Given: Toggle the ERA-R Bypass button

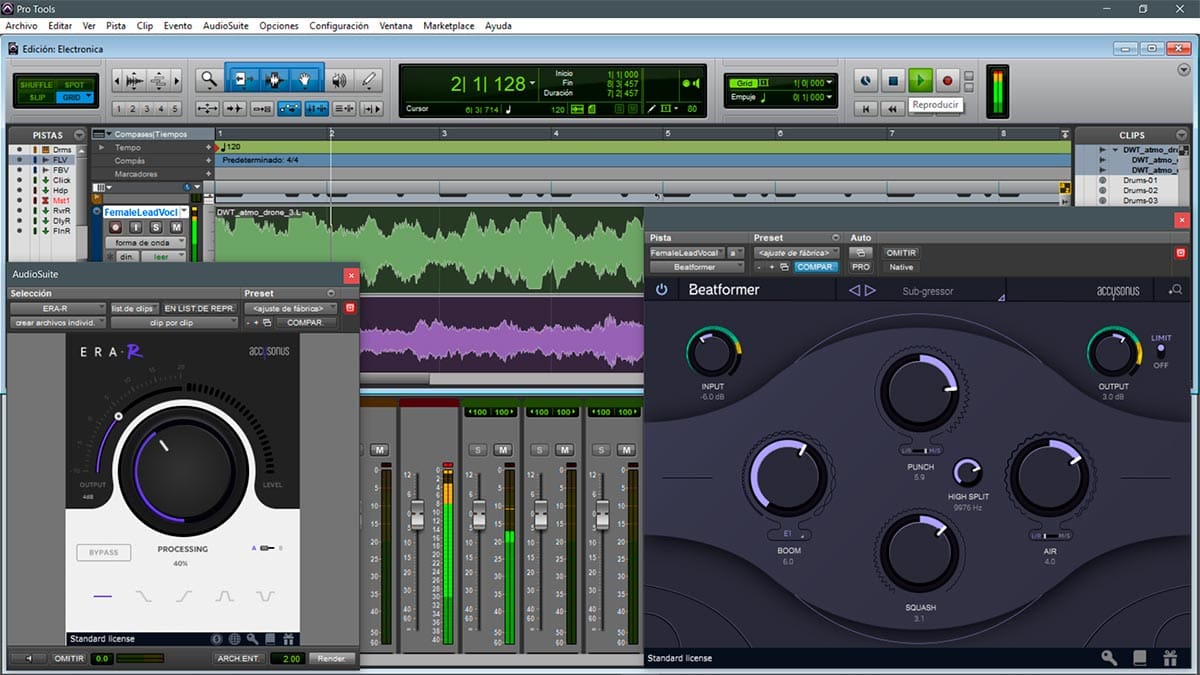Looking at the screenshot, I should coord(104,552).
